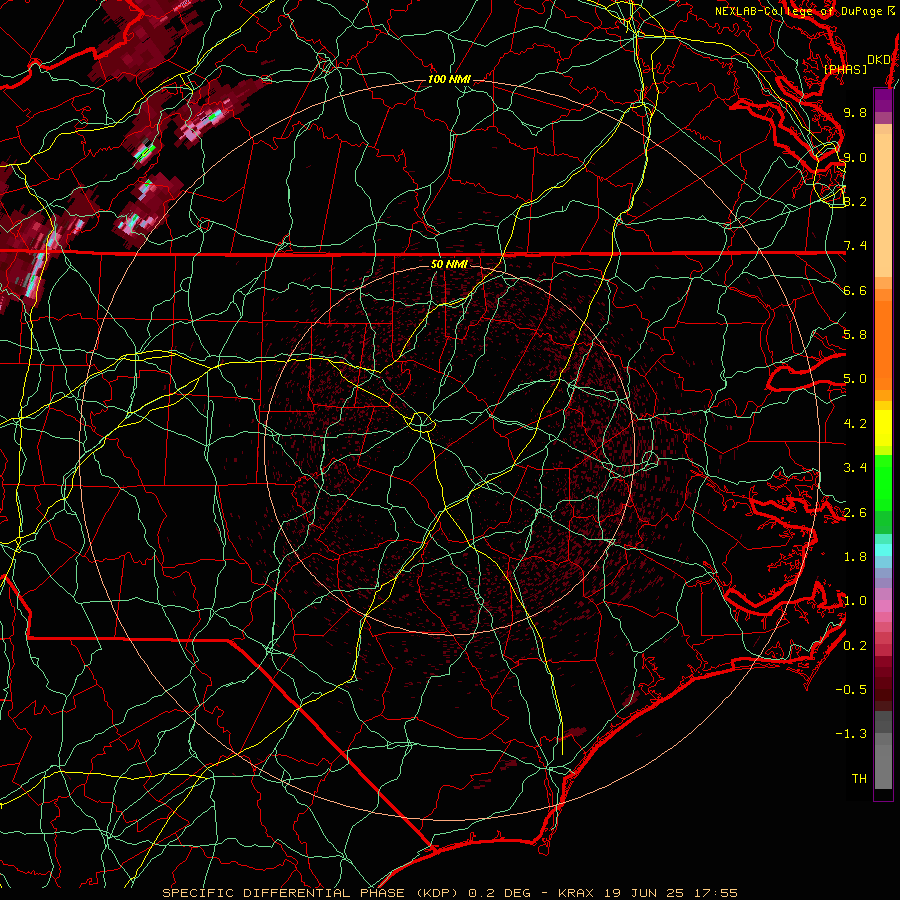Click the 9.0 legend value
This screenshot has width=900, height=900.
point(855,157)
